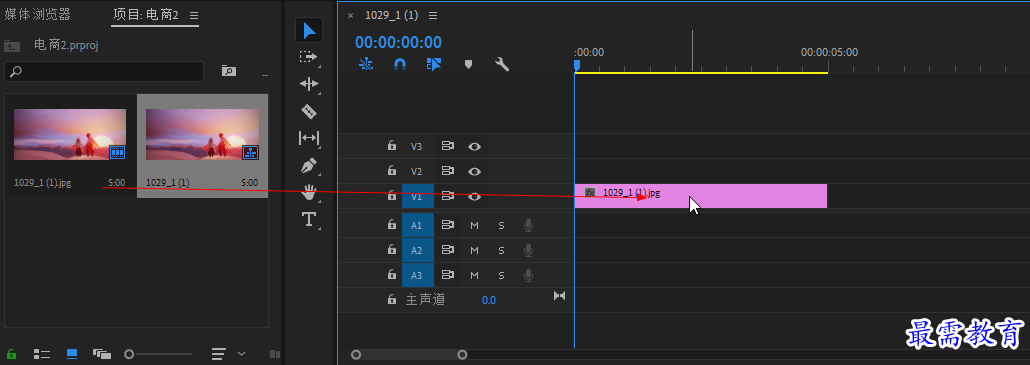Screen dimensions: 1030x365
Task: Toggle snap magnet in timeline
Action: 399,64
